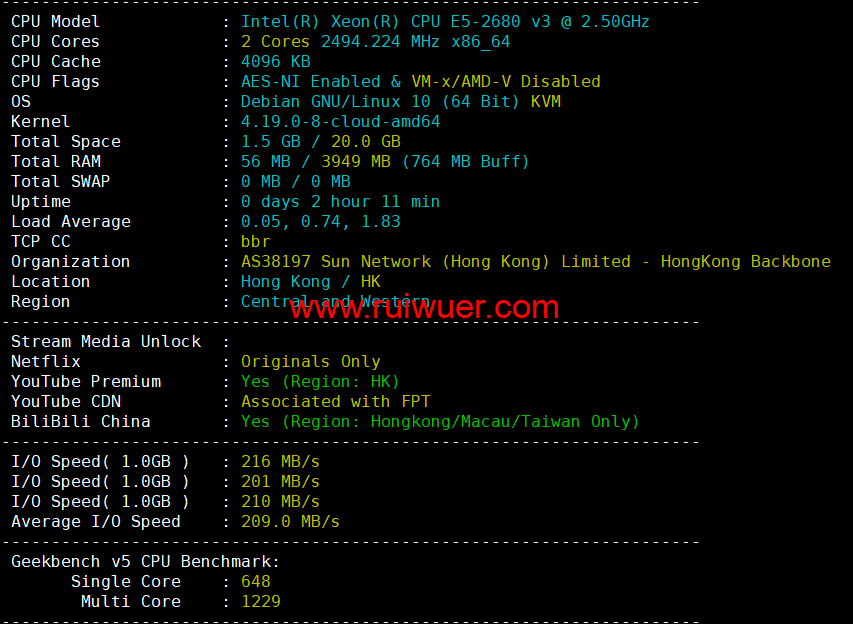The image size is (853, 624).
Task: Select the Netflix Originals Only result
Action: (311, 362)
